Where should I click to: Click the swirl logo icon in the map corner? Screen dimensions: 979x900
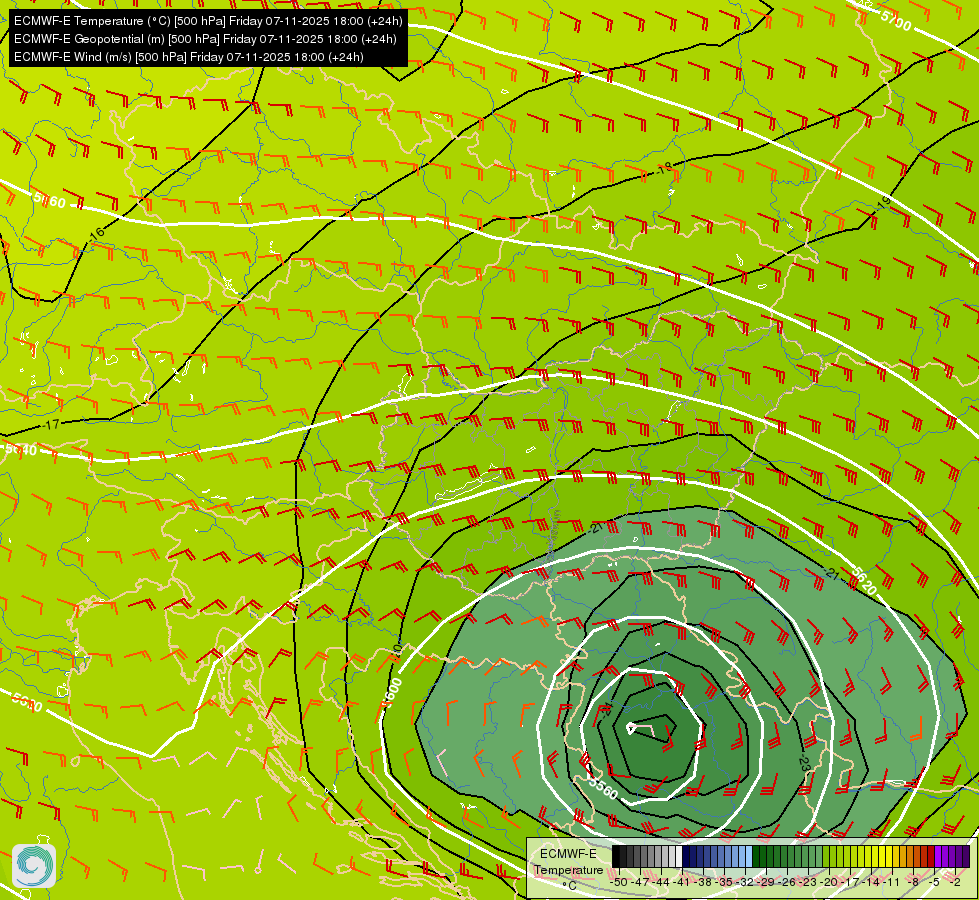click(x=34, y=866)
